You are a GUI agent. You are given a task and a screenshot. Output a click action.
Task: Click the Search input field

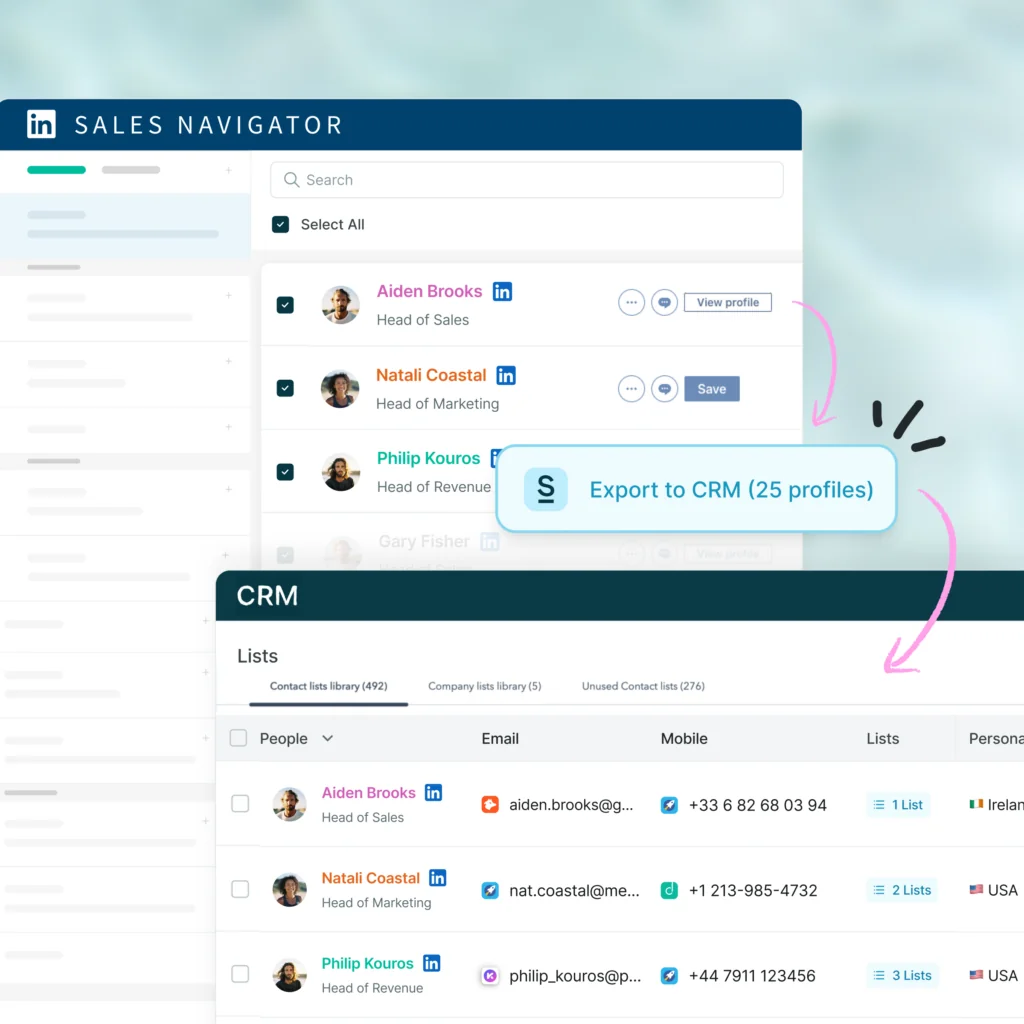(540, 180)
